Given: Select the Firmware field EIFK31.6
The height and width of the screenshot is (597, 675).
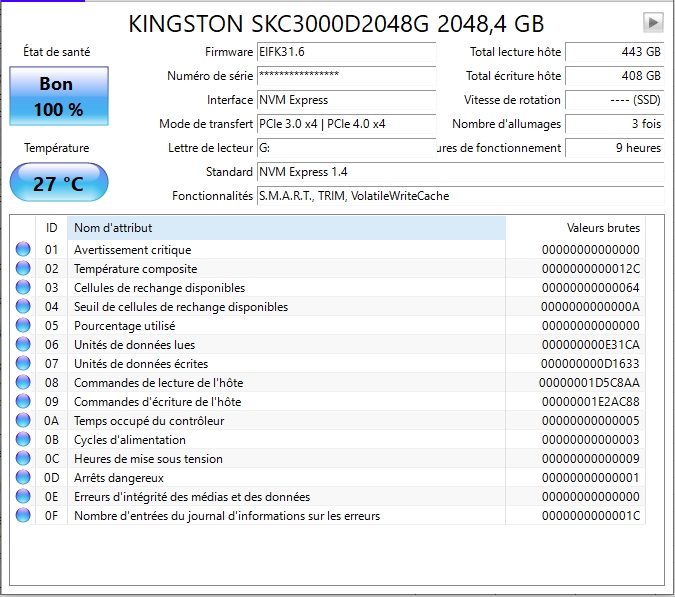Looking at the screenshot, I should 346,52.
